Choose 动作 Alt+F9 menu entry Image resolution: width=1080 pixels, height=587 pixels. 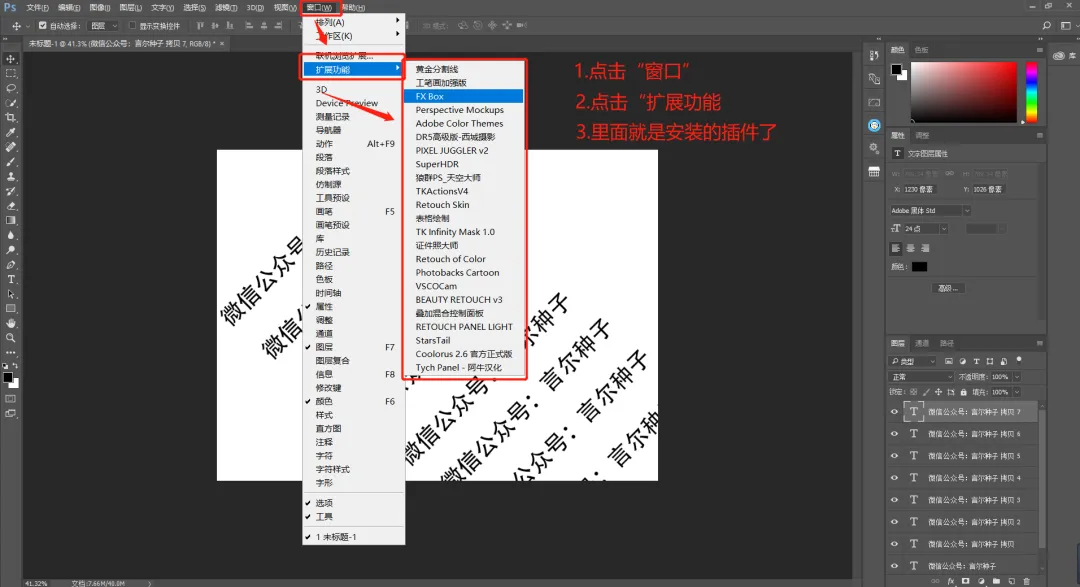pyautogui.click(x=353, y=144)
